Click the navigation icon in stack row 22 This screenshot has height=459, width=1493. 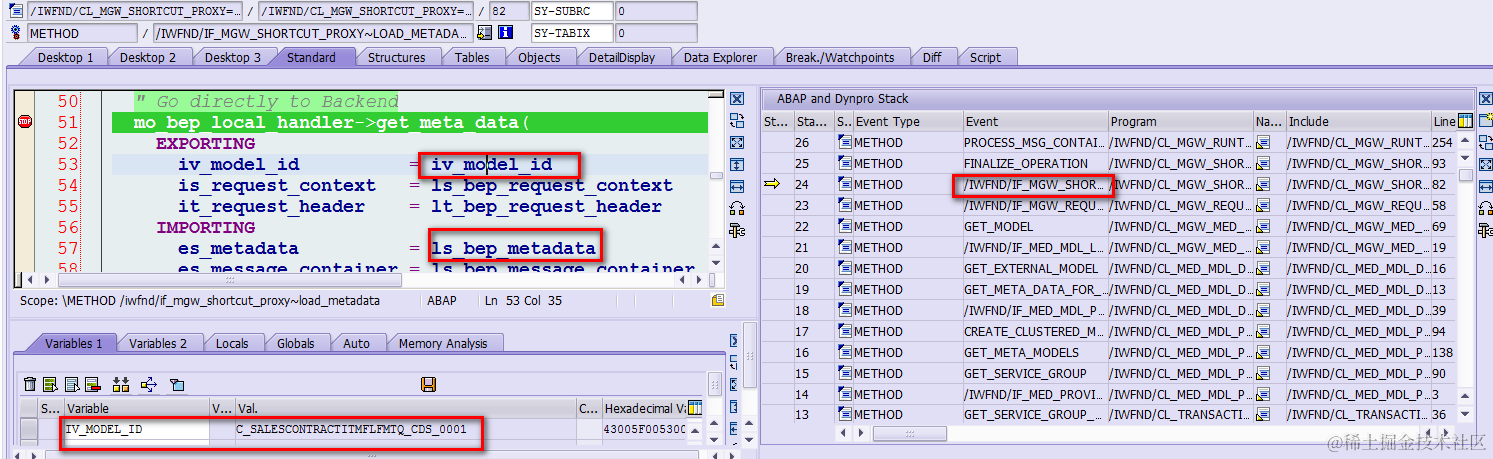(1263, 227)
